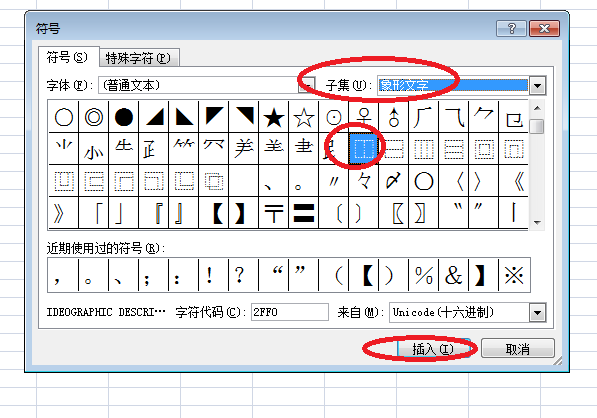
Task: Click the help question mark button
Action: [511, 29]
